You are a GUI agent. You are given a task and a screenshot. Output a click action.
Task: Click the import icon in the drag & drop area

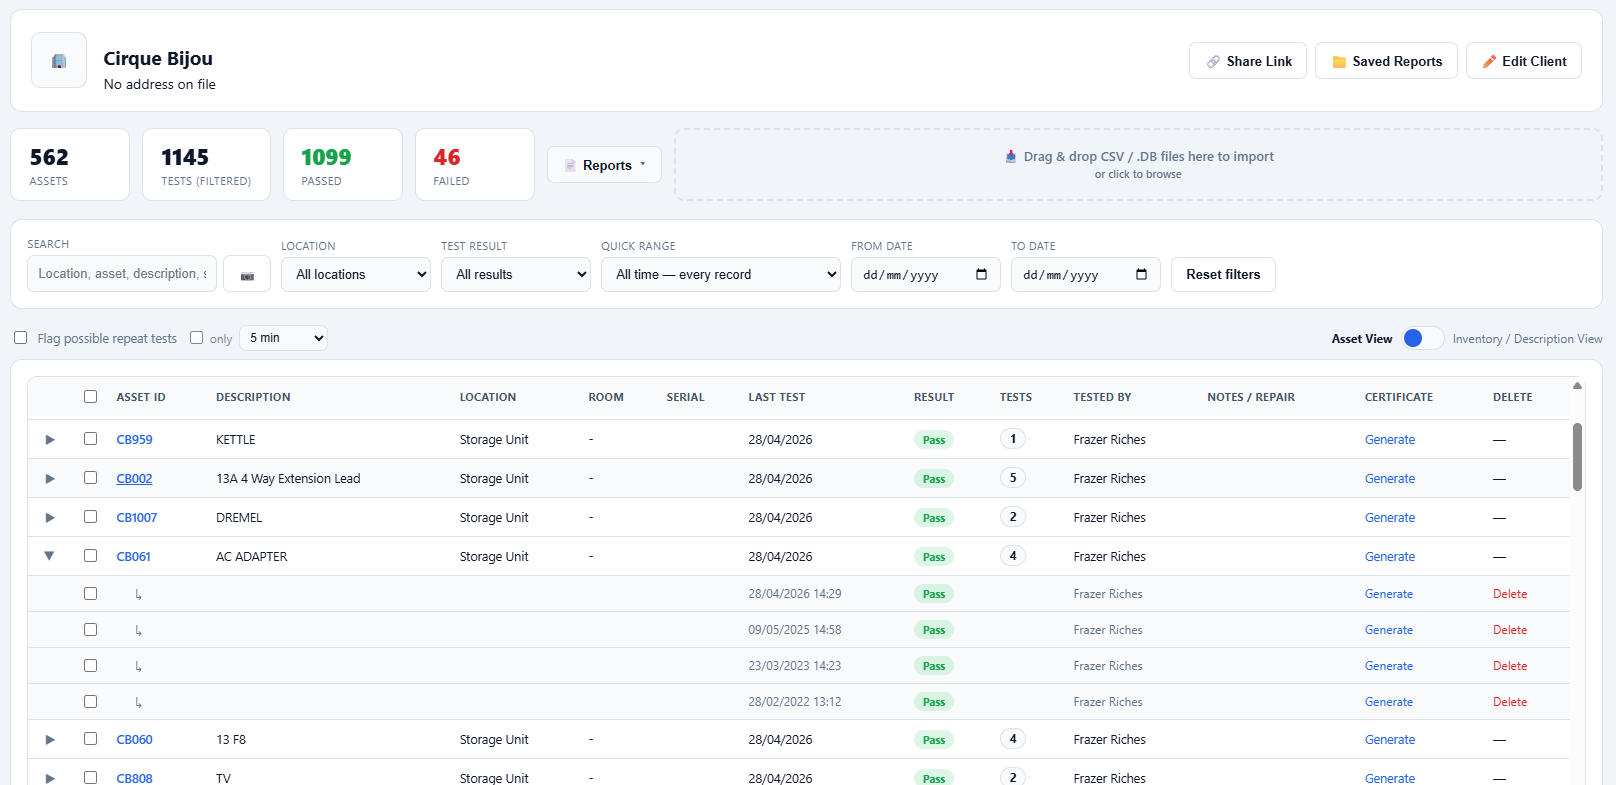click(1011, 157)
